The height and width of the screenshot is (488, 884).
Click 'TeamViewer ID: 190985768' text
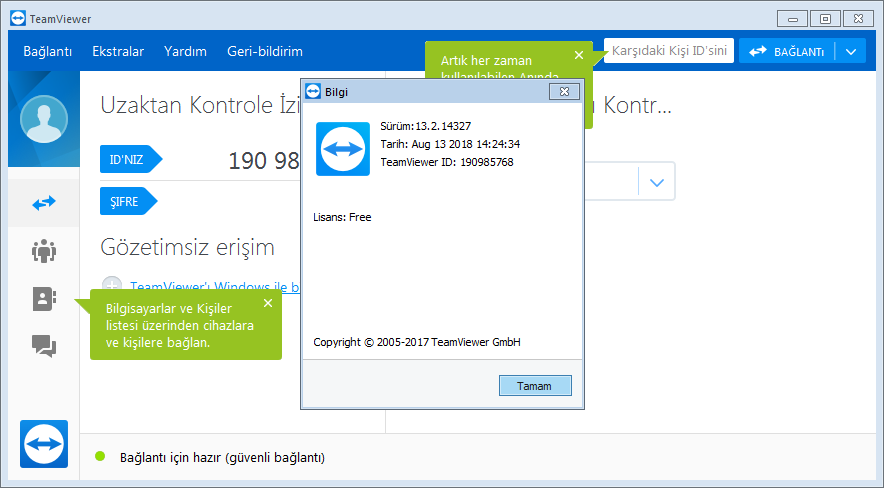[x=447, y=162]
